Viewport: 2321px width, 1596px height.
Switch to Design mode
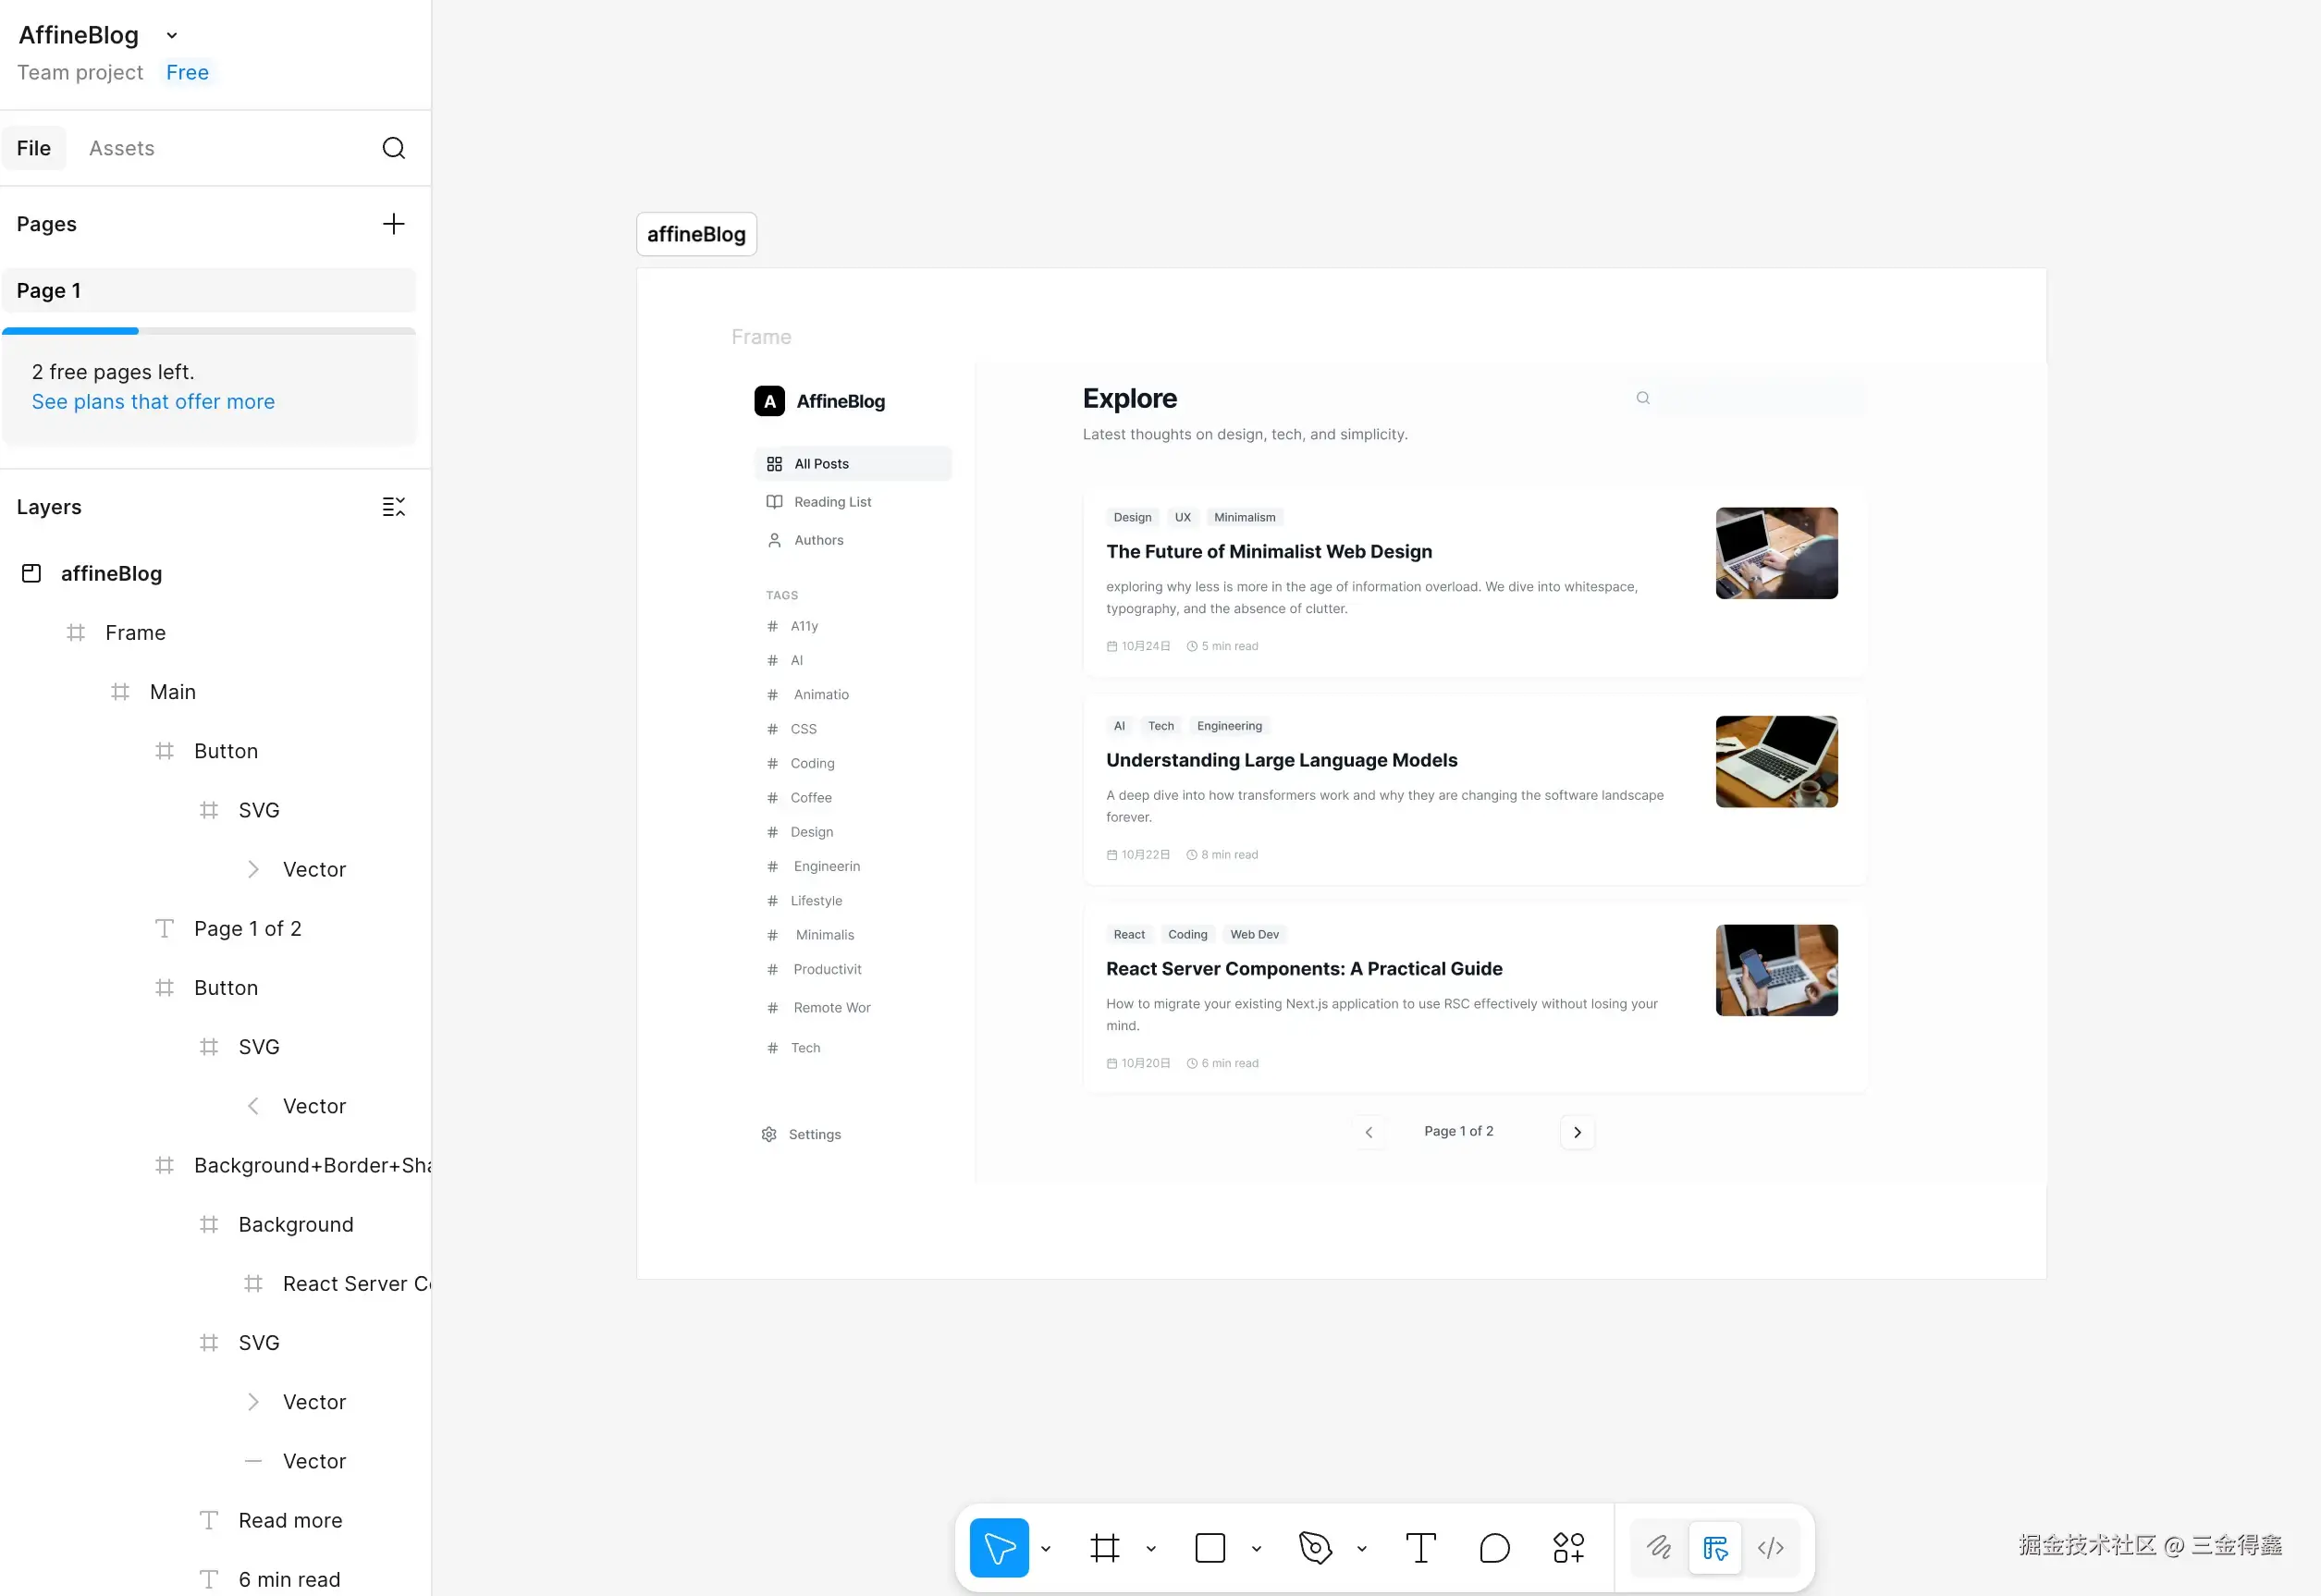1715,1547
